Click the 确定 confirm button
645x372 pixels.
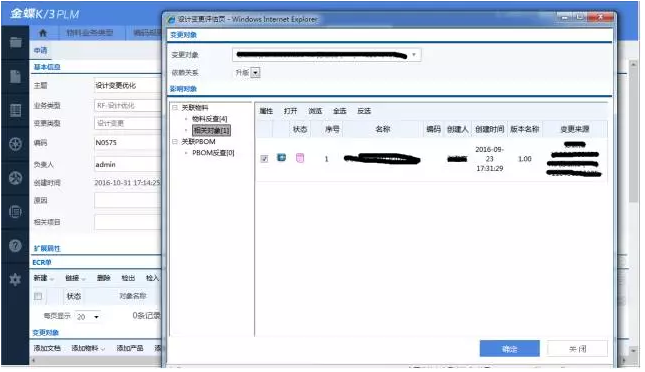pos(510,349)
